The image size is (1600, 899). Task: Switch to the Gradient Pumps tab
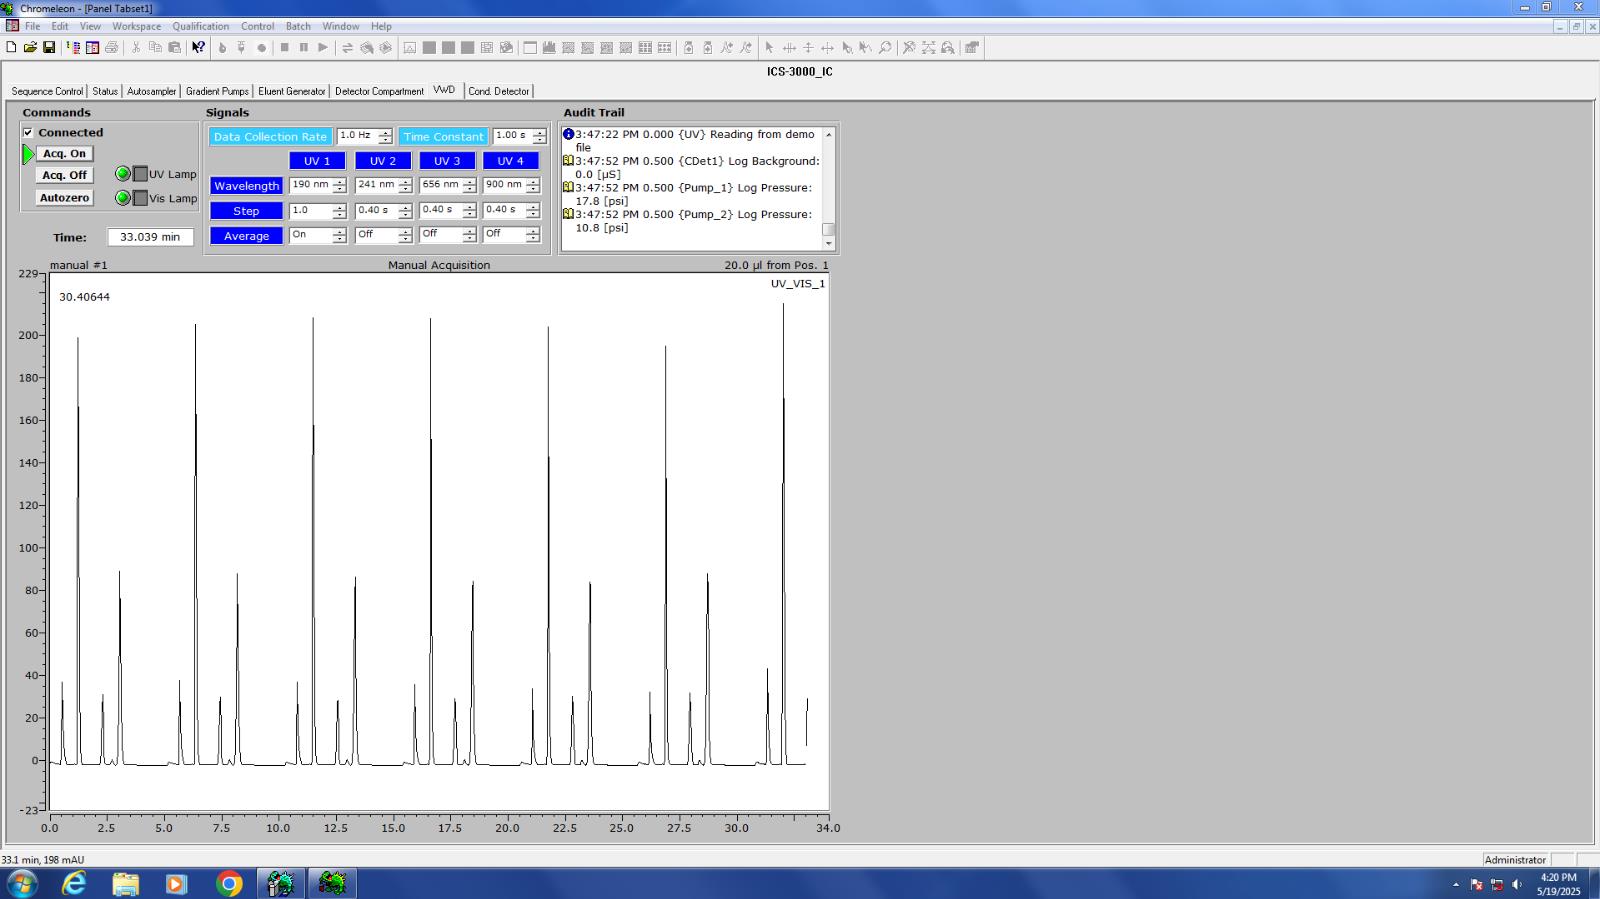217,91
